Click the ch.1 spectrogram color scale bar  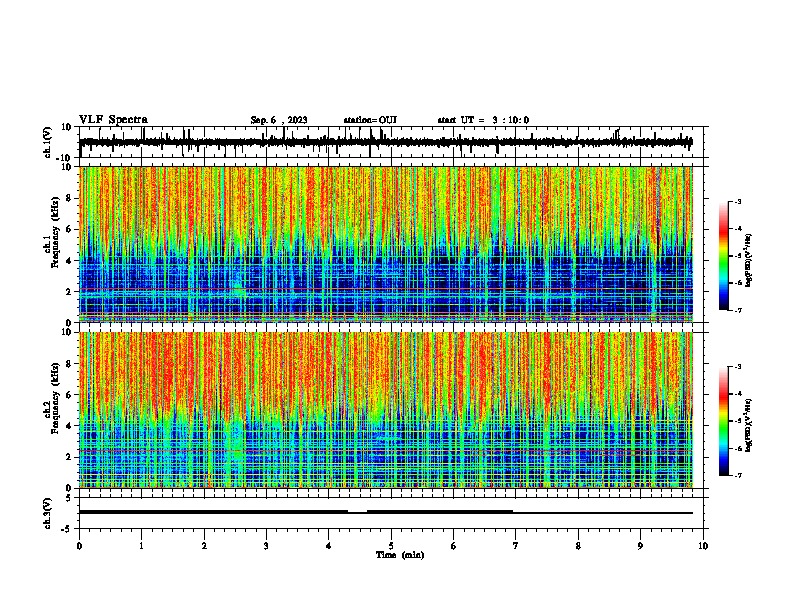(724, 256)
